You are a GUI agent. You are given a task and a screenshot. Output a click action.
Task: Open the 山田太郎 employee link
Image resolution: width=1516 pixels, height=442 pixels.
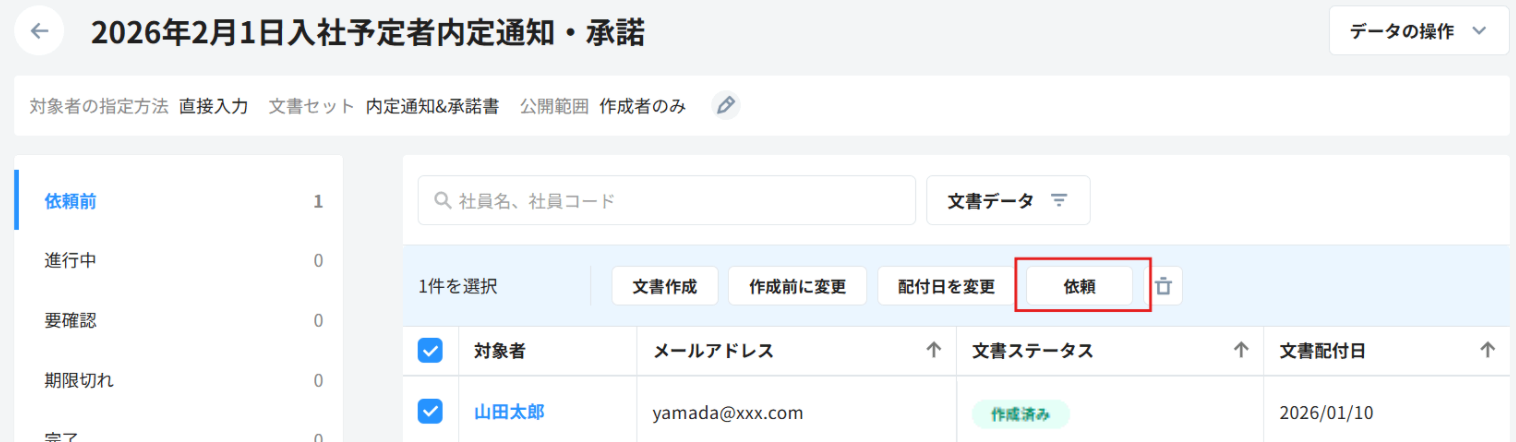pos(509,412)
